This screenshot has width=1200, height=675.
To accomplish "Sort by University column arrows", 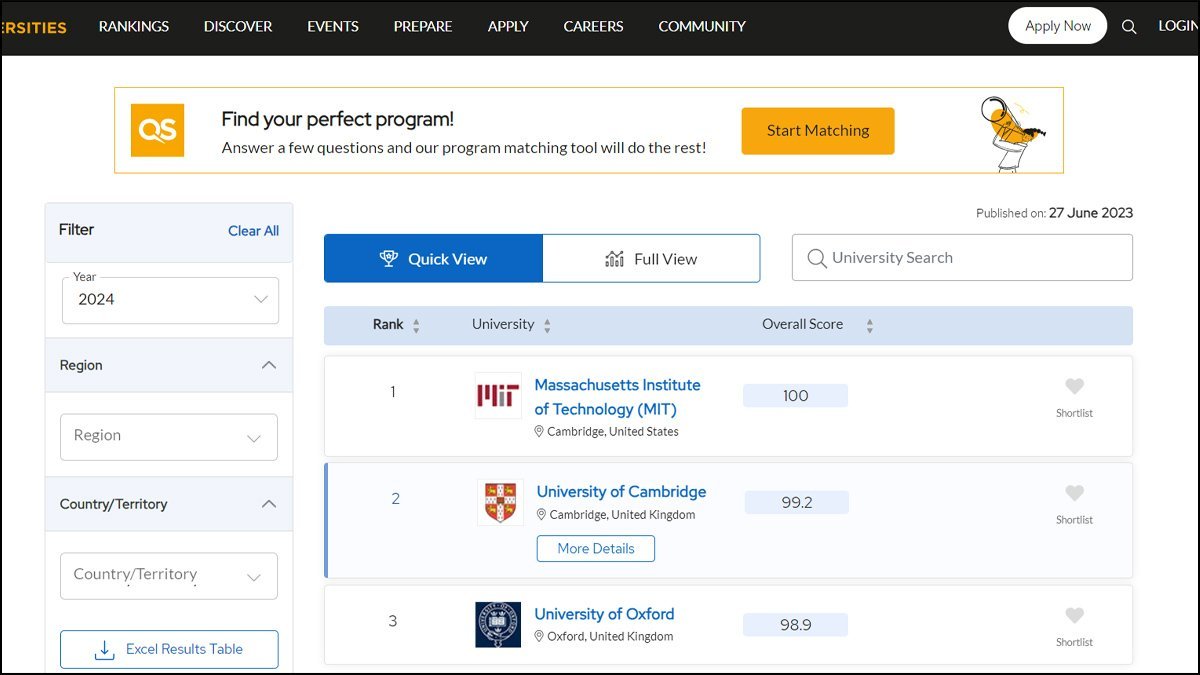I will pyautogui.click(x=547, y=325).
